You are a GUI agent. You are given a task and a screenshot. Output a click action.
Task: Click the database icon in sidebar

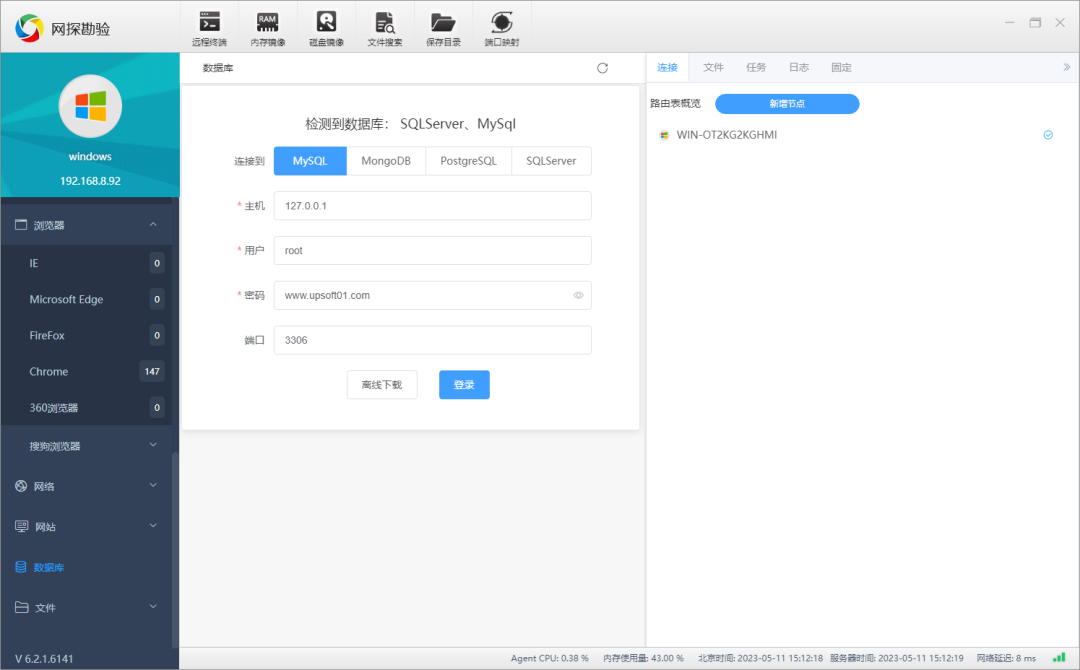point(21,567)
